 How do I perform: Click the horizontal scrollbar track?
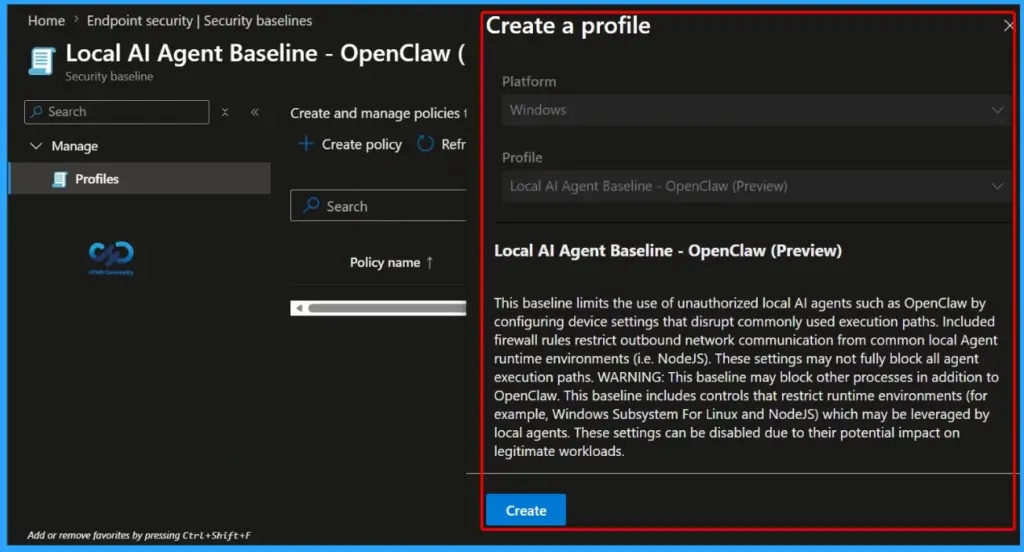(387, 308)
